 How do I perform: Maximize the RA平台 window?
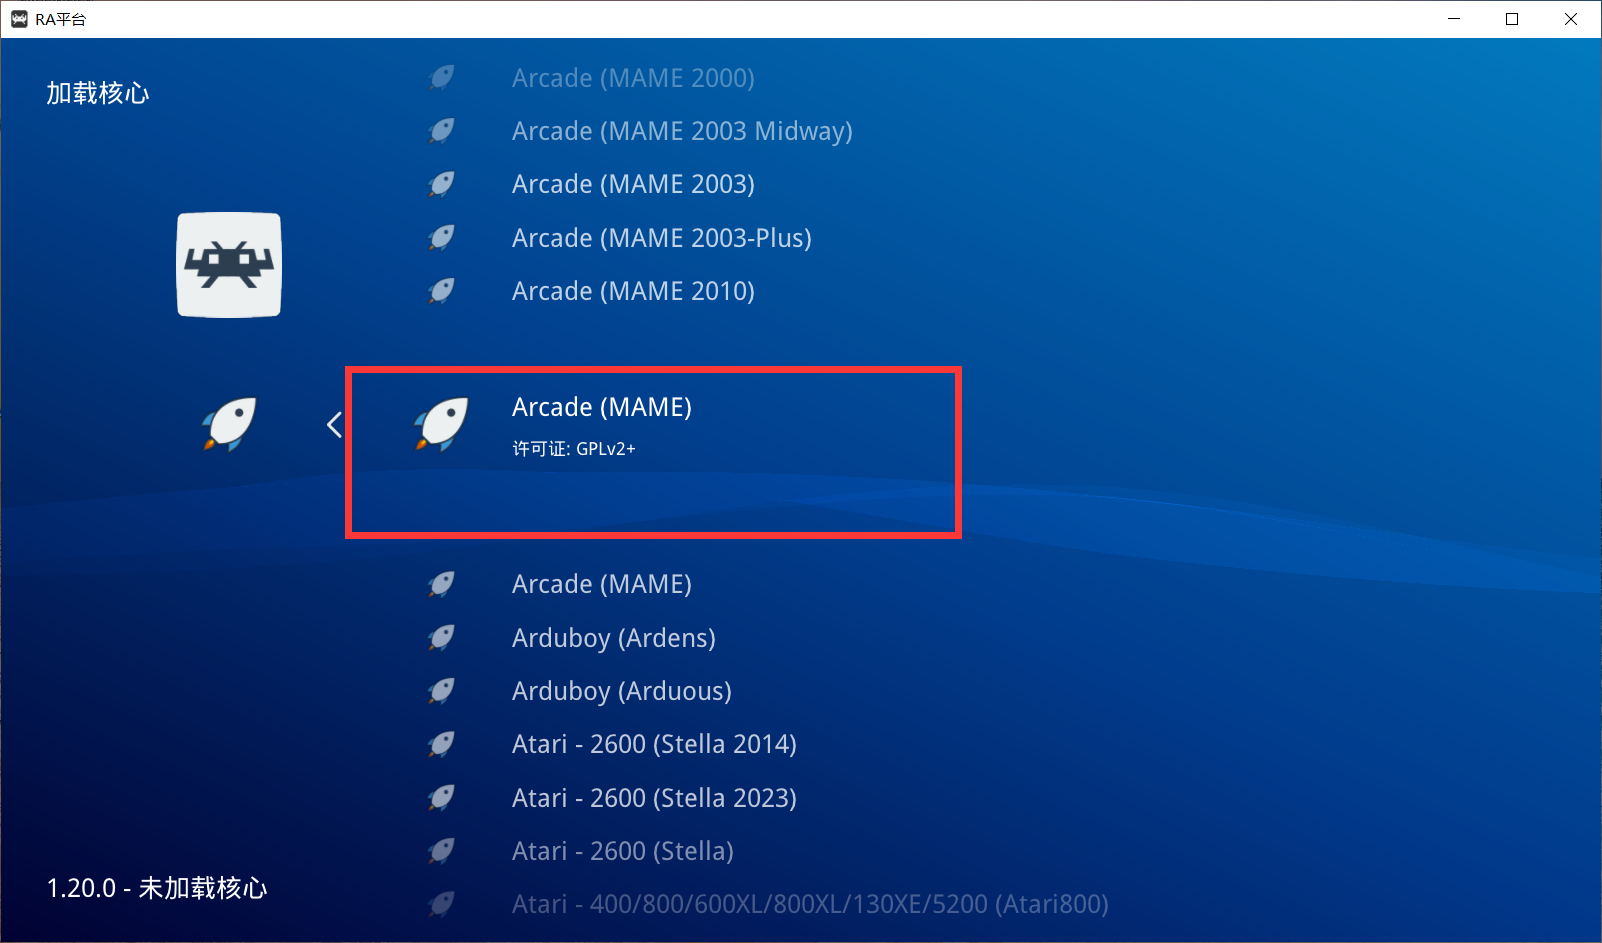[1512, 19]
